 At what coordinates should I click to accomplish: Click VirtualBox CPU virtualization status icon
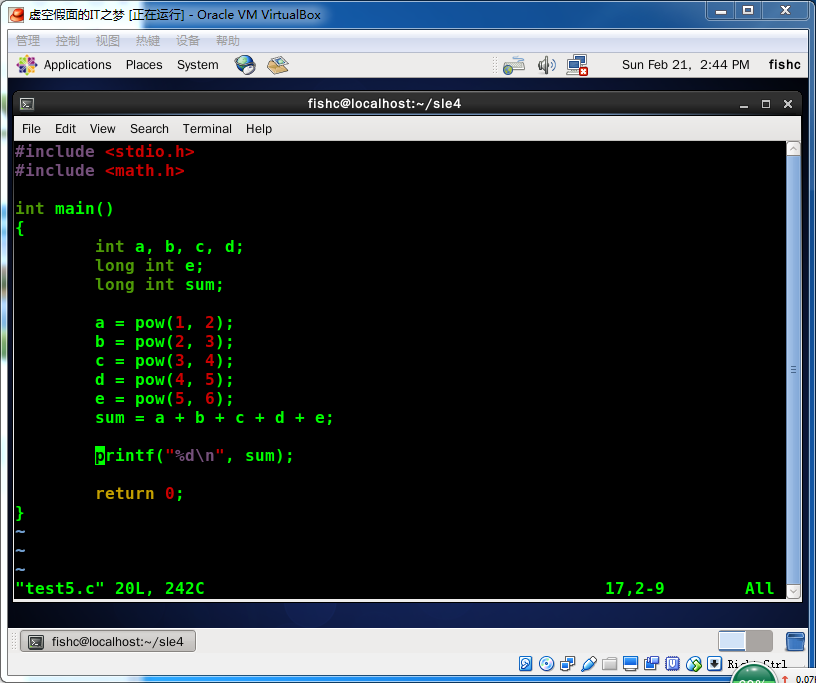[x=673, y=664]
